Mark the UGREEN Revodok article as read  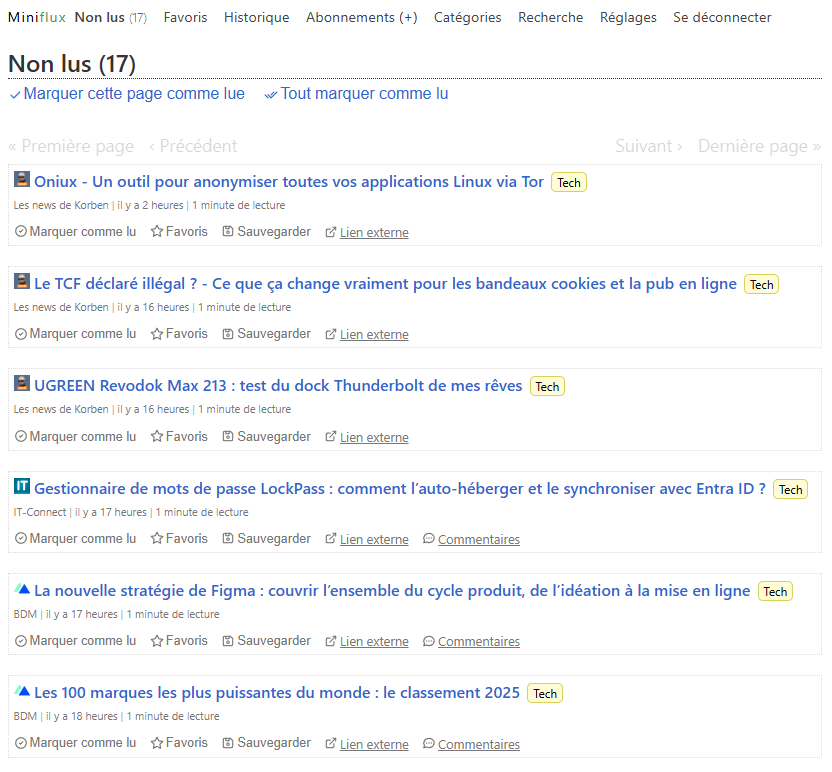tap(75, 437)
